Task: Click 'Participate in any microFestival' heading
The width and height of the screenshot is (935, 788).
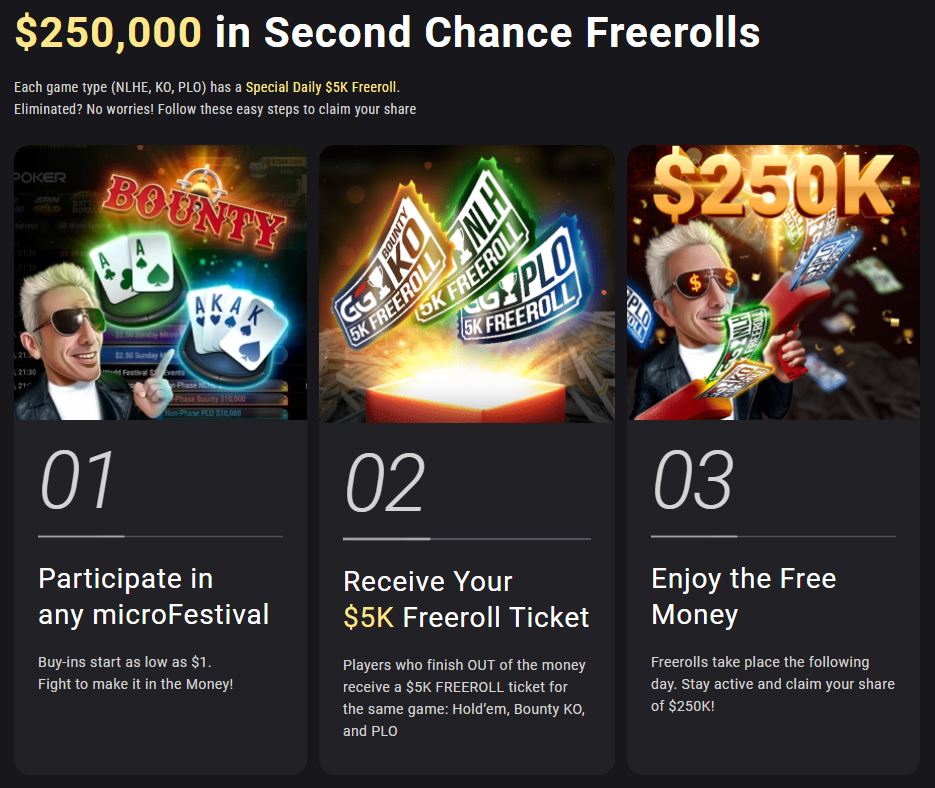Action: pos(153,597)
